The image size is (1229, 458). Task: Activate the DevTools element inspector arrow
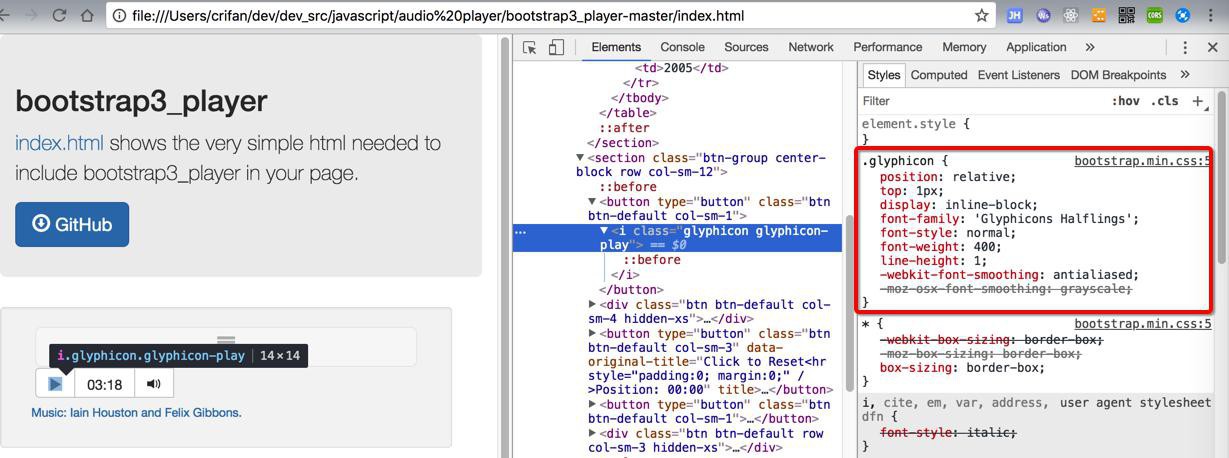530,47
